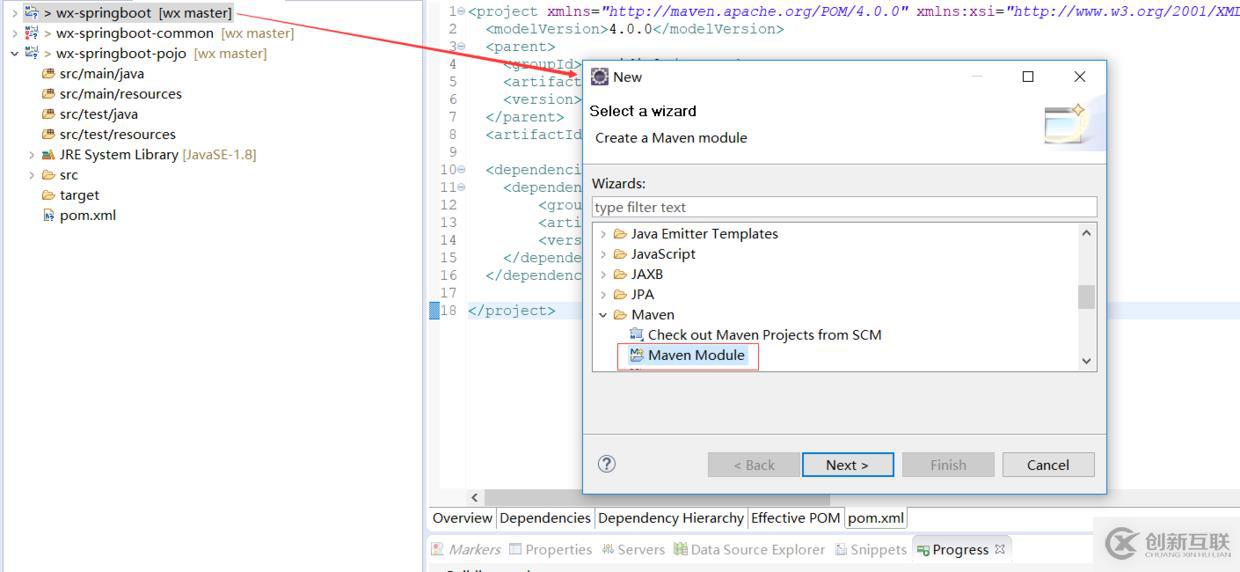
Task: Click the Maven Module wizard icon
Action: click(637, 354)
